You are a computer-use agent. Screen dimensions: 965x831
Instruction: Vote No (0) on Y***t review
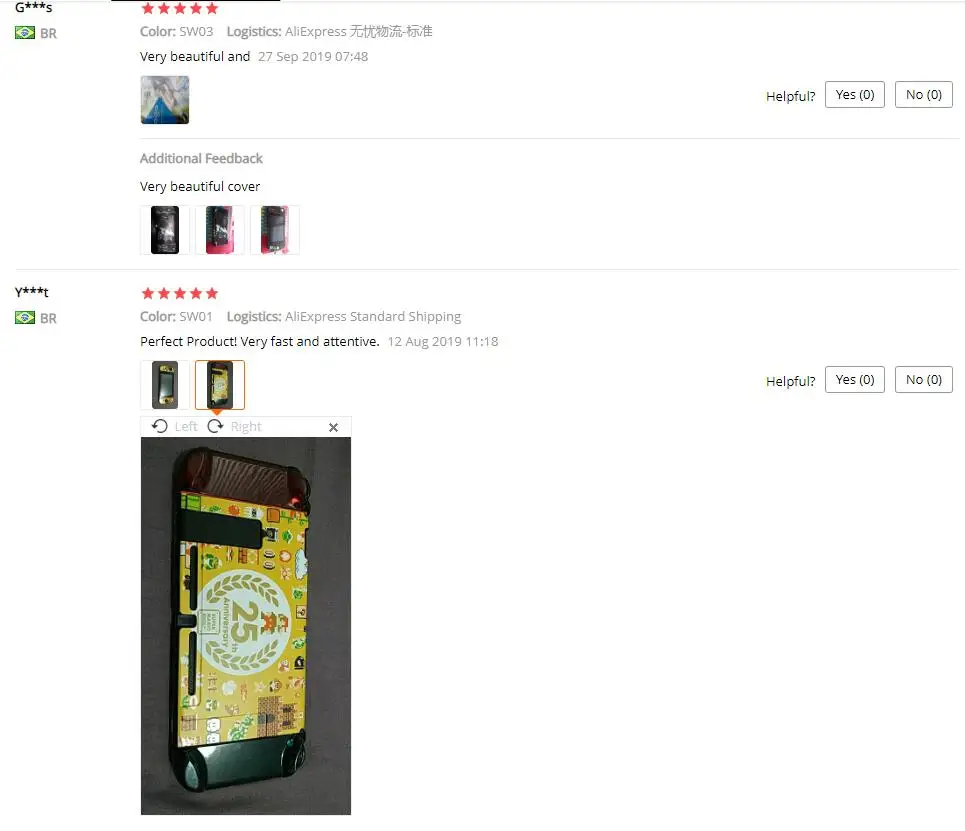924,380
